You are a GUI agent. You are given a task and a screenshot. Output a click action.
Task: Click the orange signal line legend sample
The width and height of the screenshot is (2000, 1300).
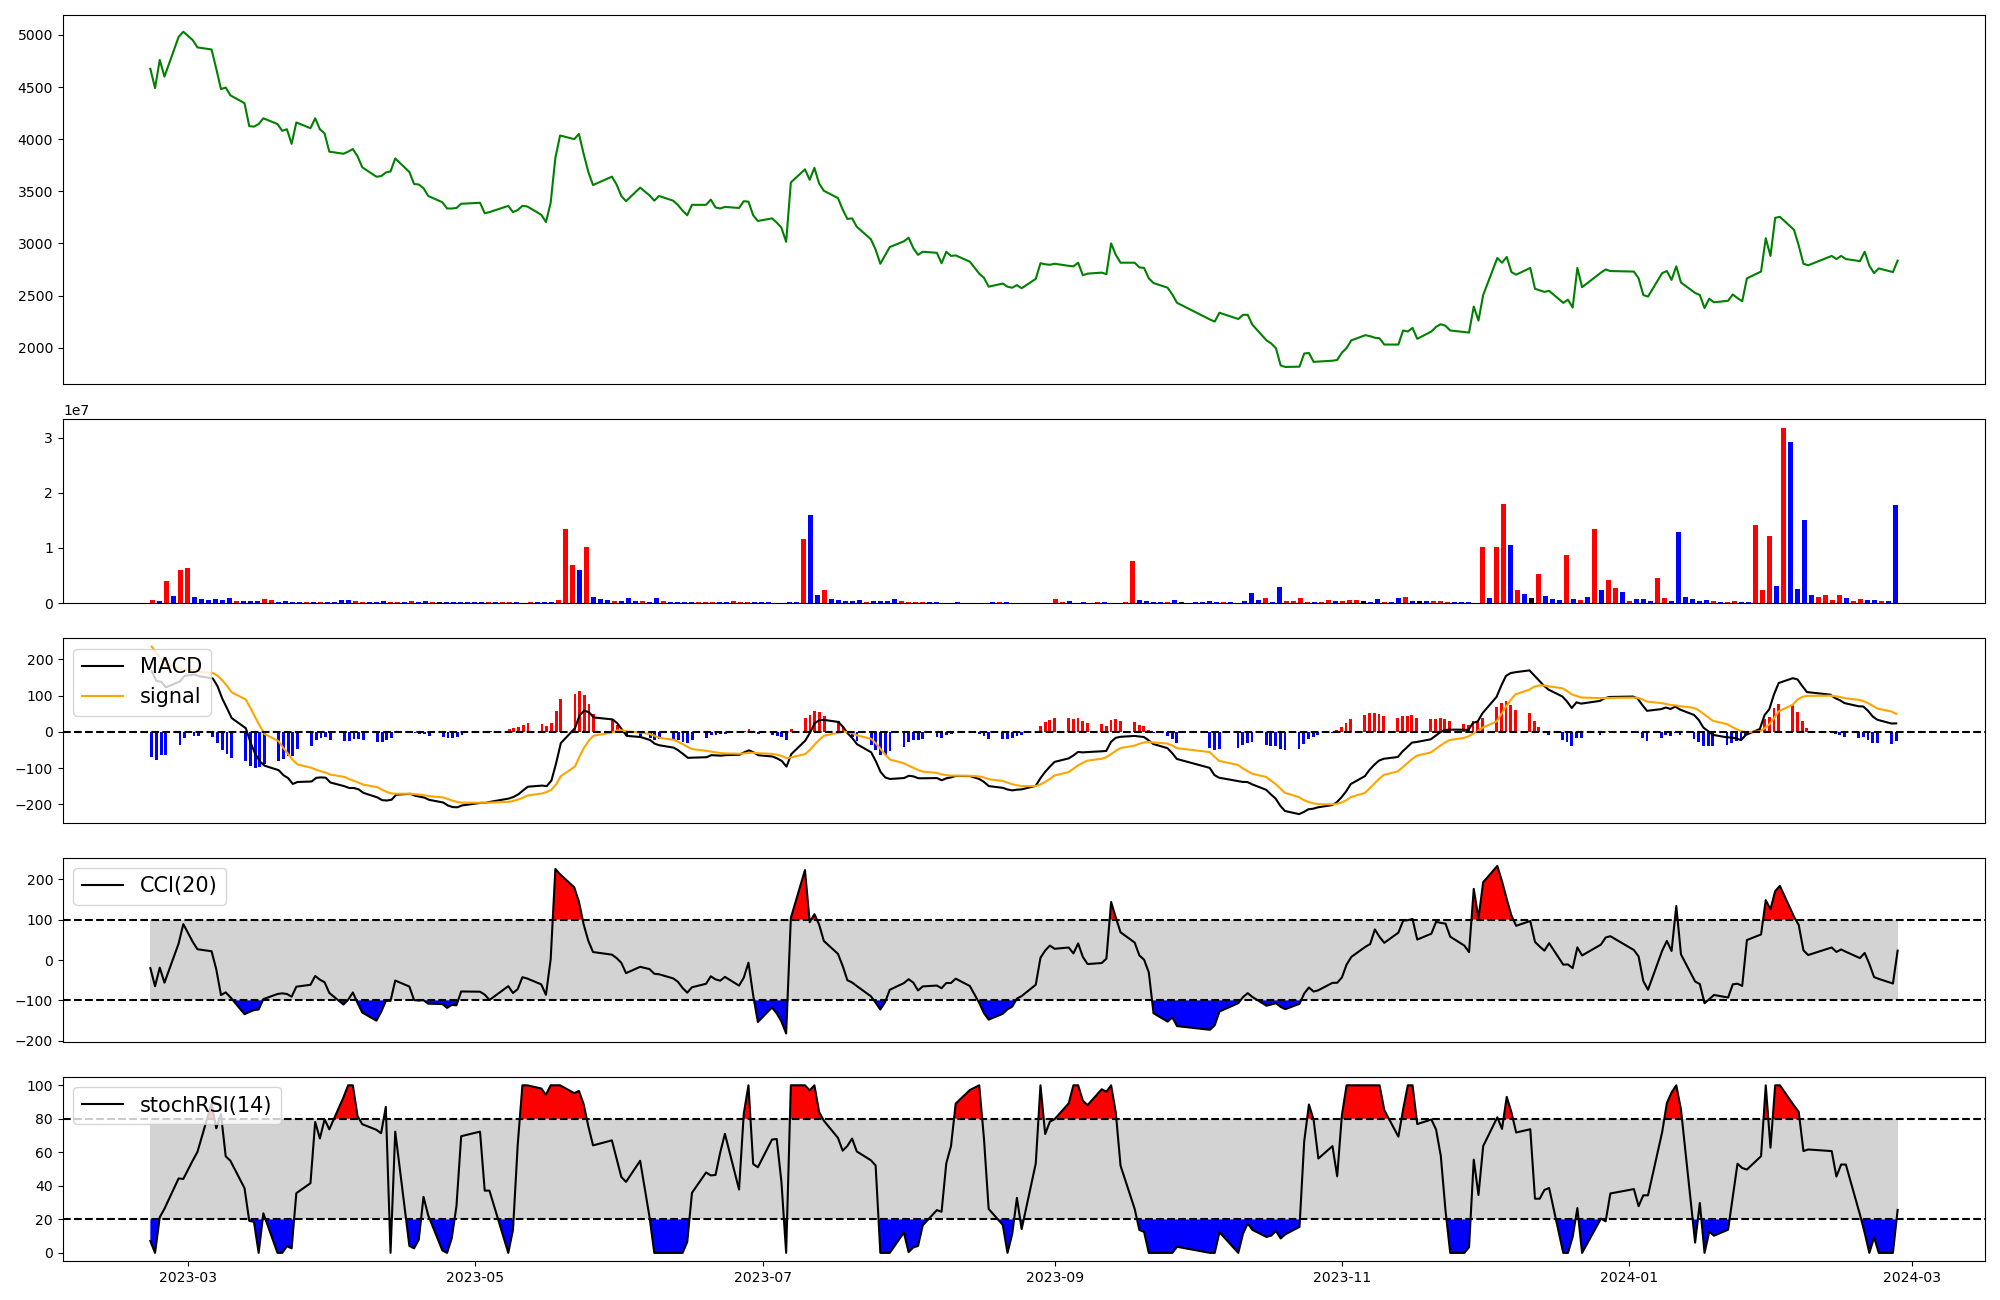pyautogui.click(x=102, y=696)
